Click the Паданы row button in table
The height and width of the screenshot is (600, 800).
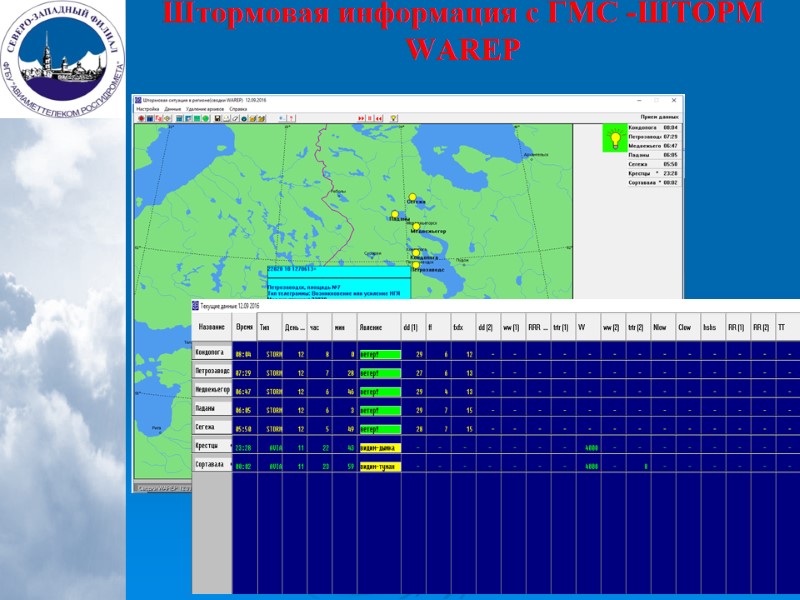212,408
